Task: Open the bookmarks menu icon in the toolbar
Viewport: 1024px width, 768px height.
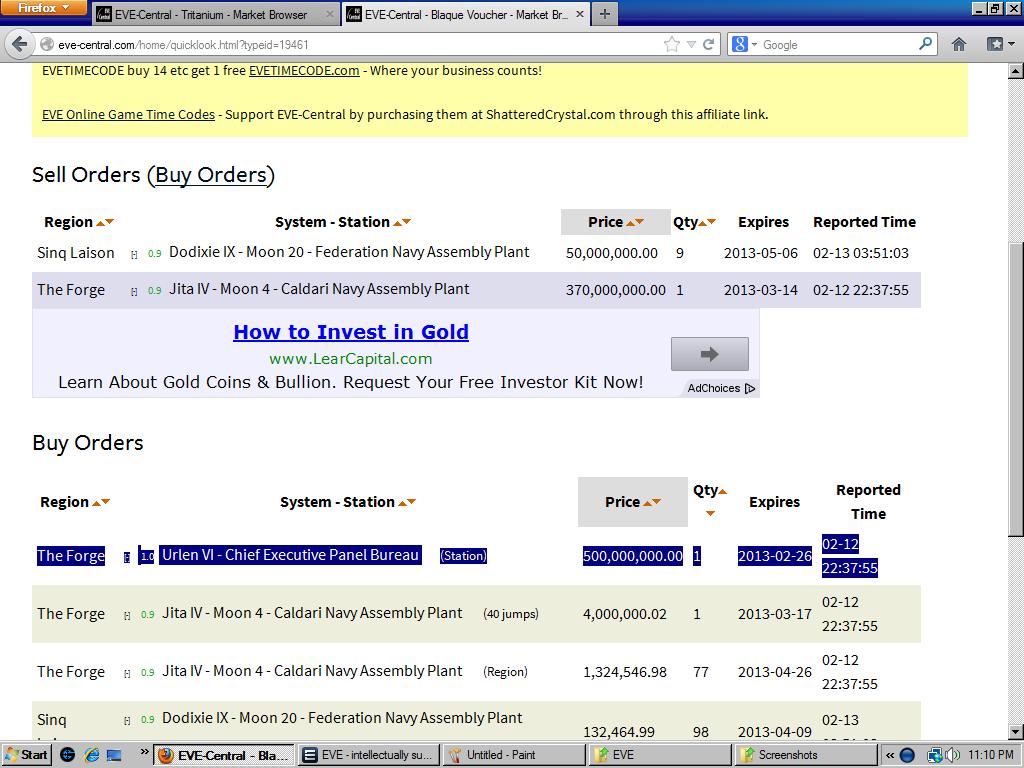Action: click(x=999, y=44)
